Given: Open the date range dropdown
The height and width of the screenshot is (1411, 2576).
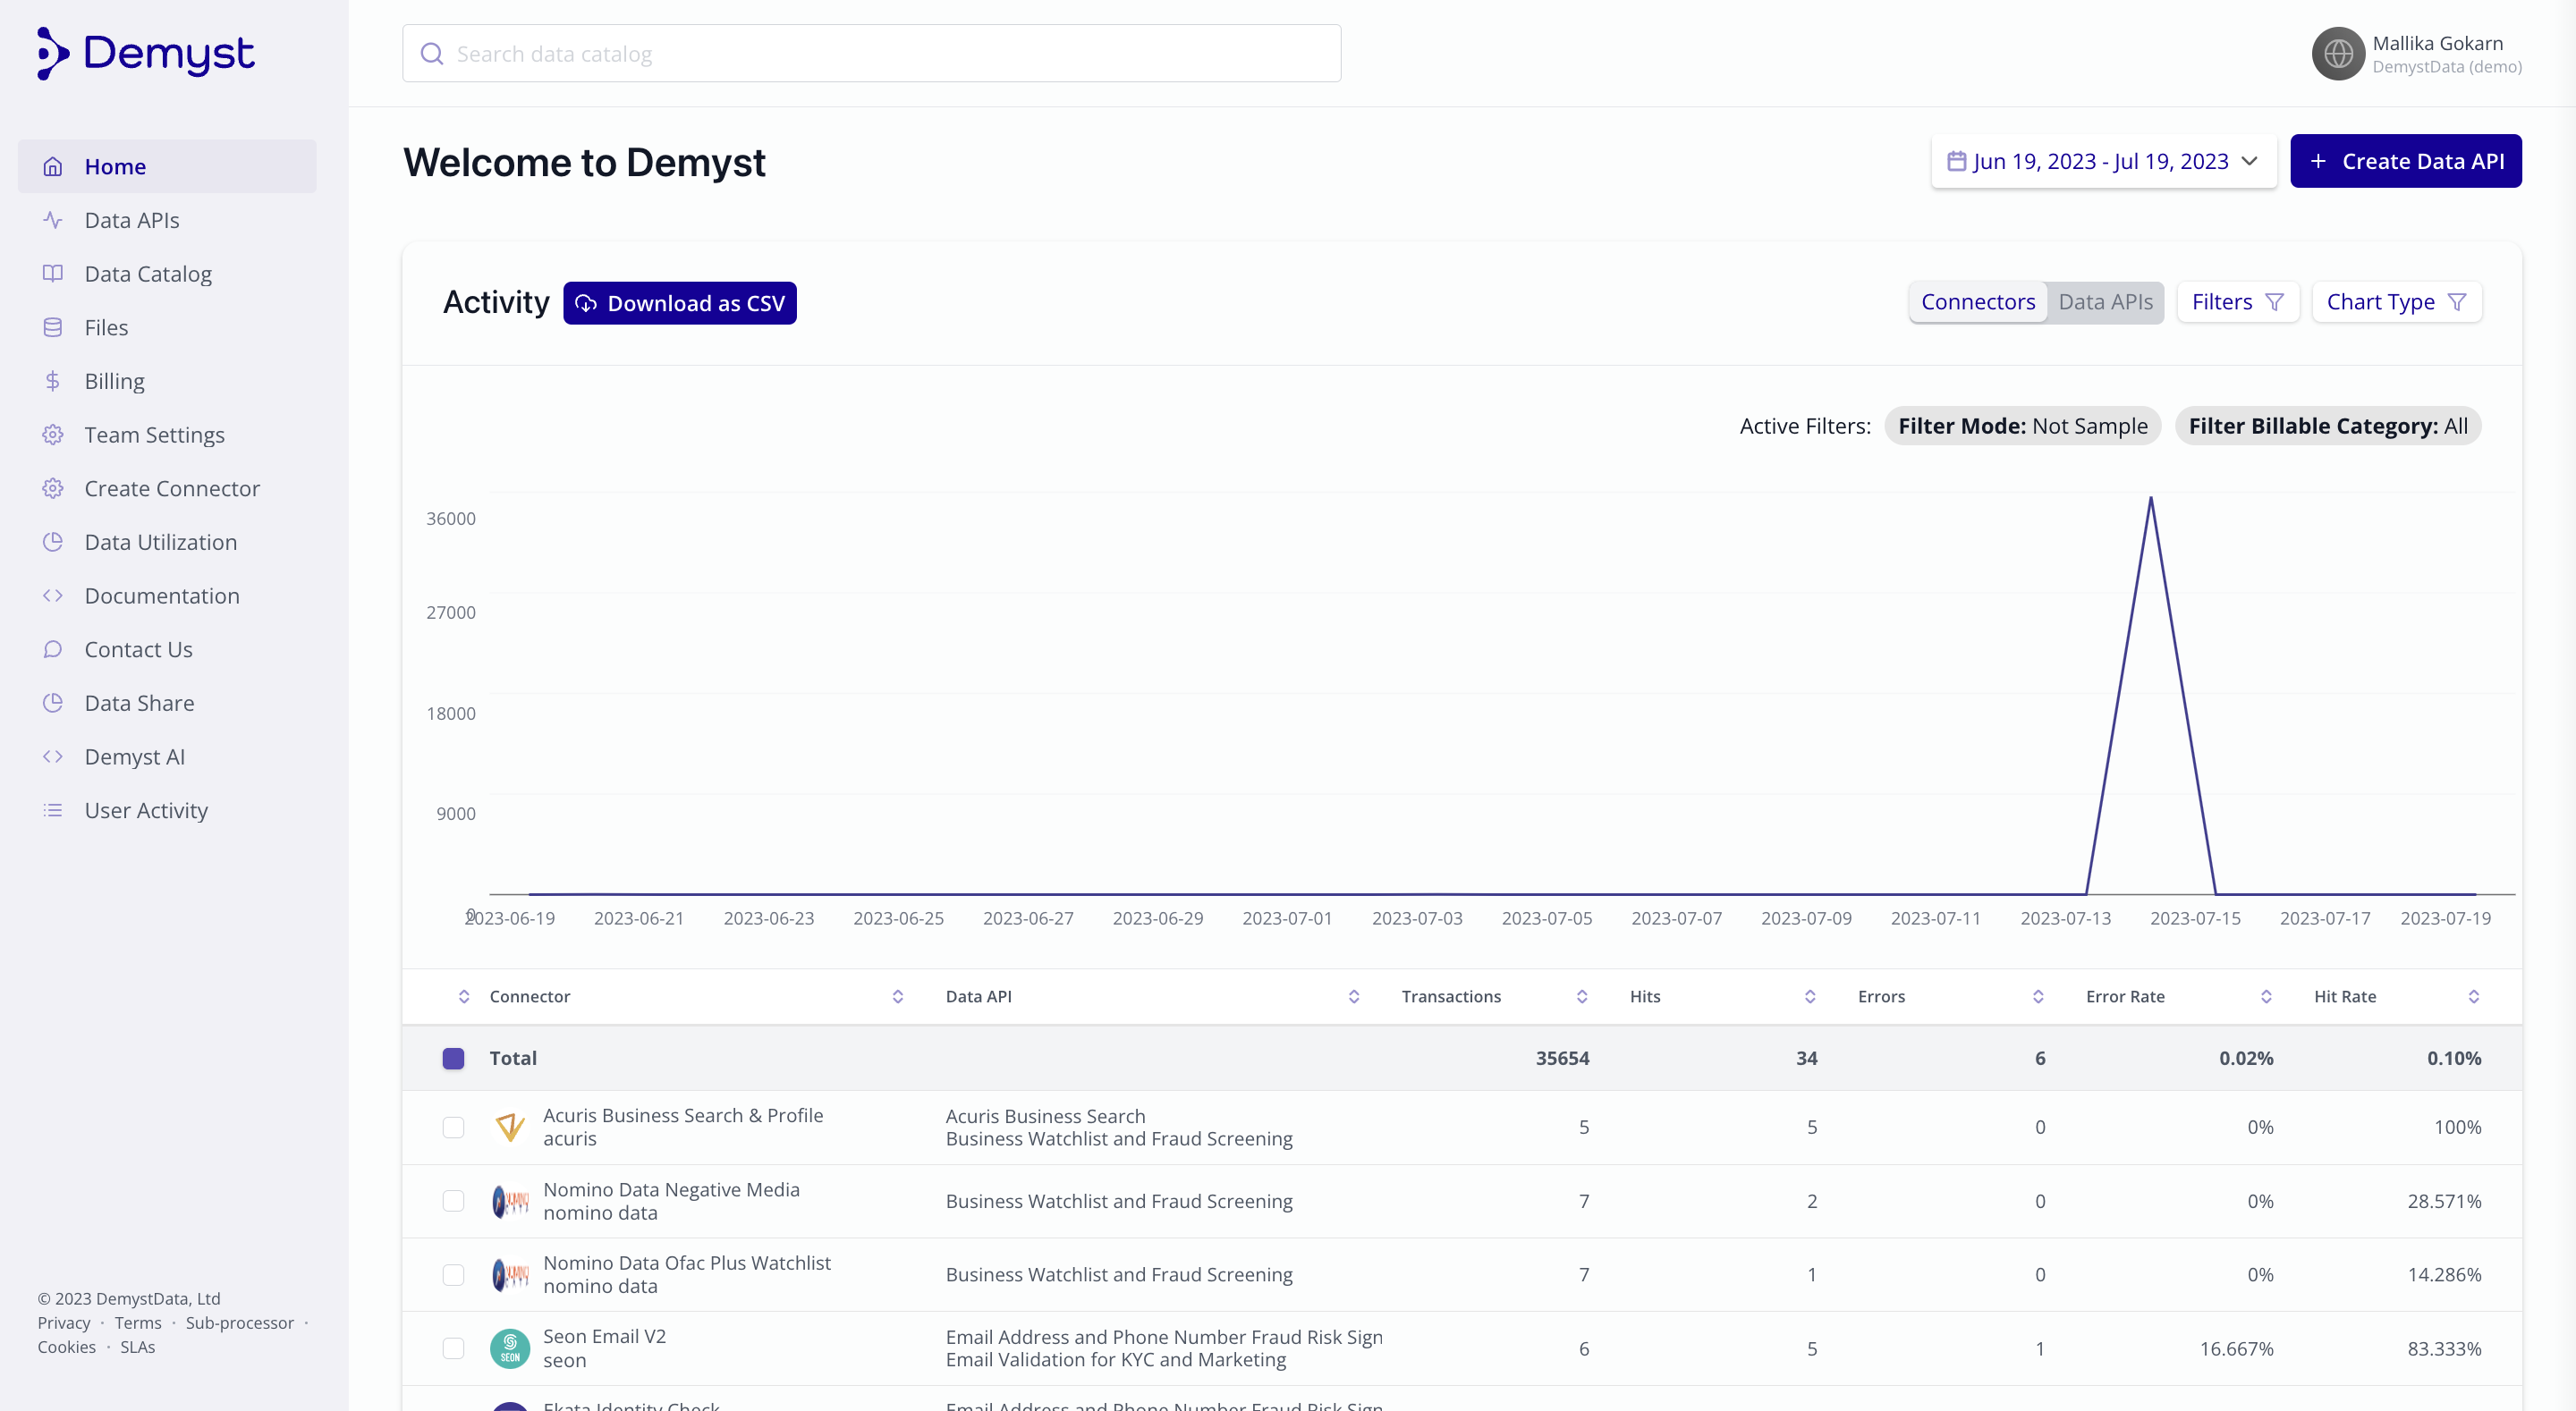Looking at the screenshot, I should 2103,161.
